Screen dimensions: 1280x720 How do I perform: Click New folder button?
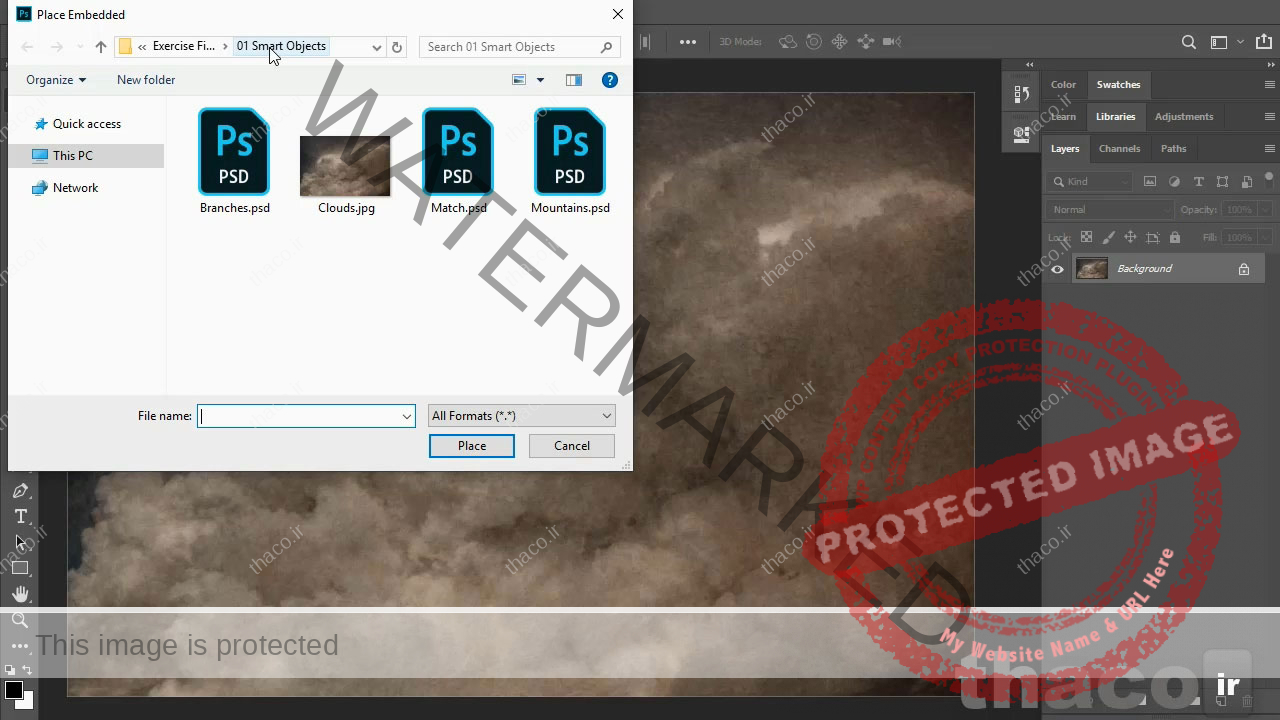146,80
